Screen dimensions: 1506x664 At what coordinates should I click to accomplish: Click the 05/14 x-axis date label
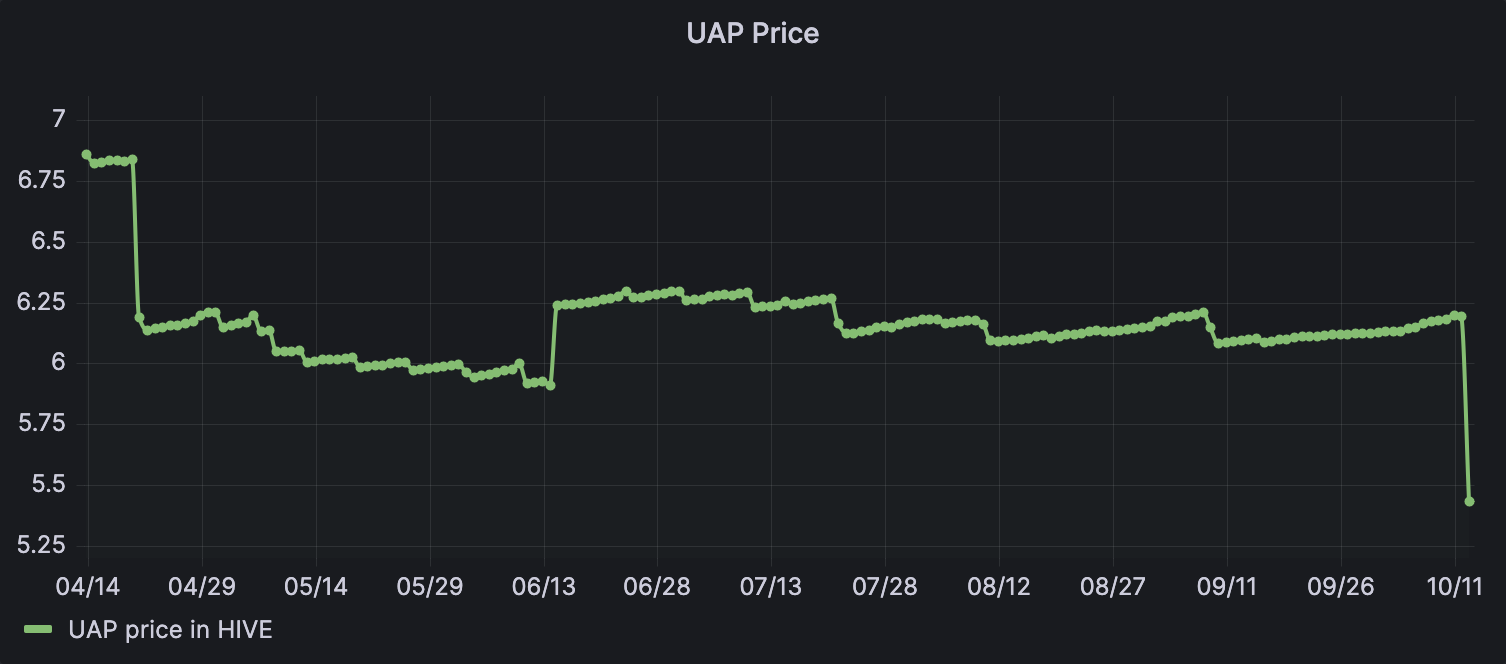[x=316, y=586]
